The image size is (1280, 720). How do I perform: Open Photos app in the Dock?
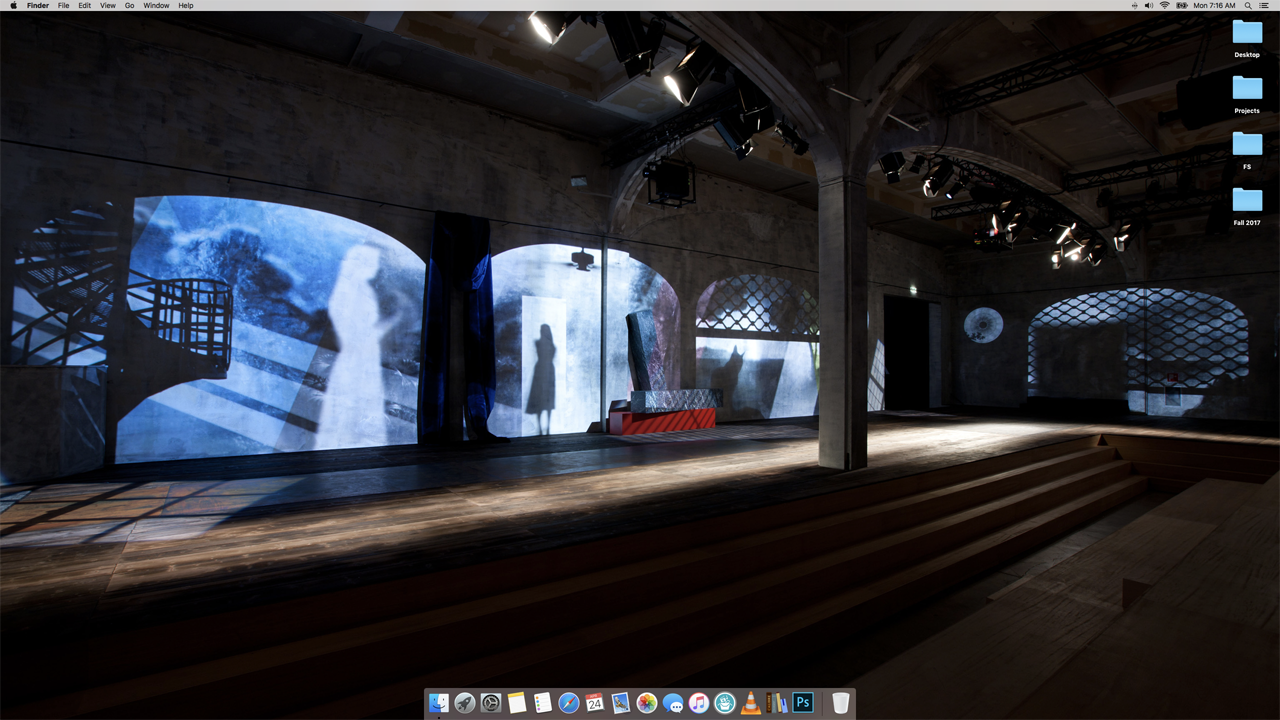click(x=646, y=703)
